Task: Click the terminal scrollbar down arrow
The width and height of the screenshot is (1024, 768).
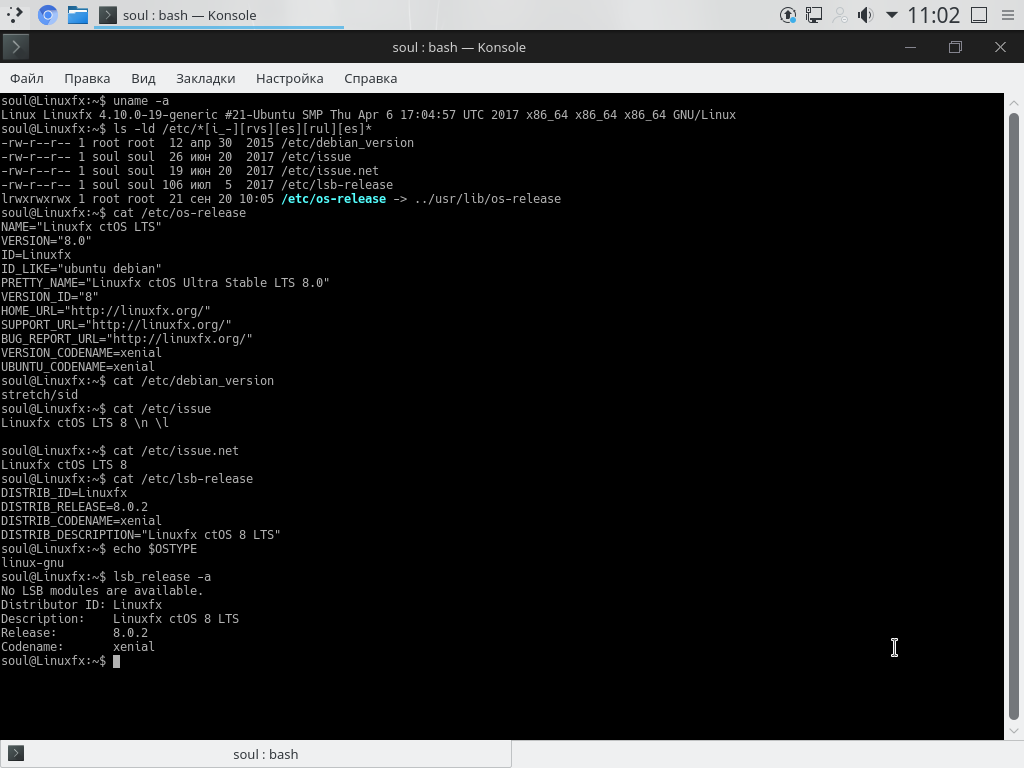Action: pyautogui.click(x=1014, y=731)
